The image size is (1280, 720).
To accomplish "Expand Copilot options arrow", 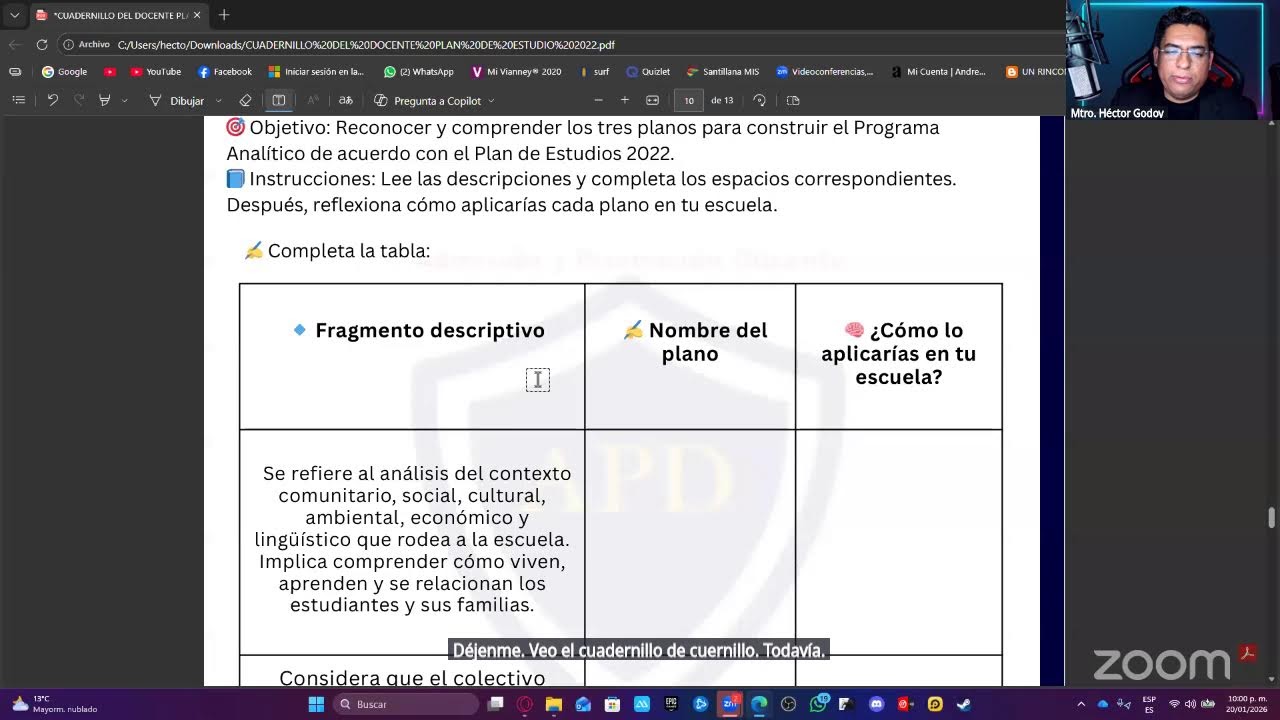I will coord(491,100).
